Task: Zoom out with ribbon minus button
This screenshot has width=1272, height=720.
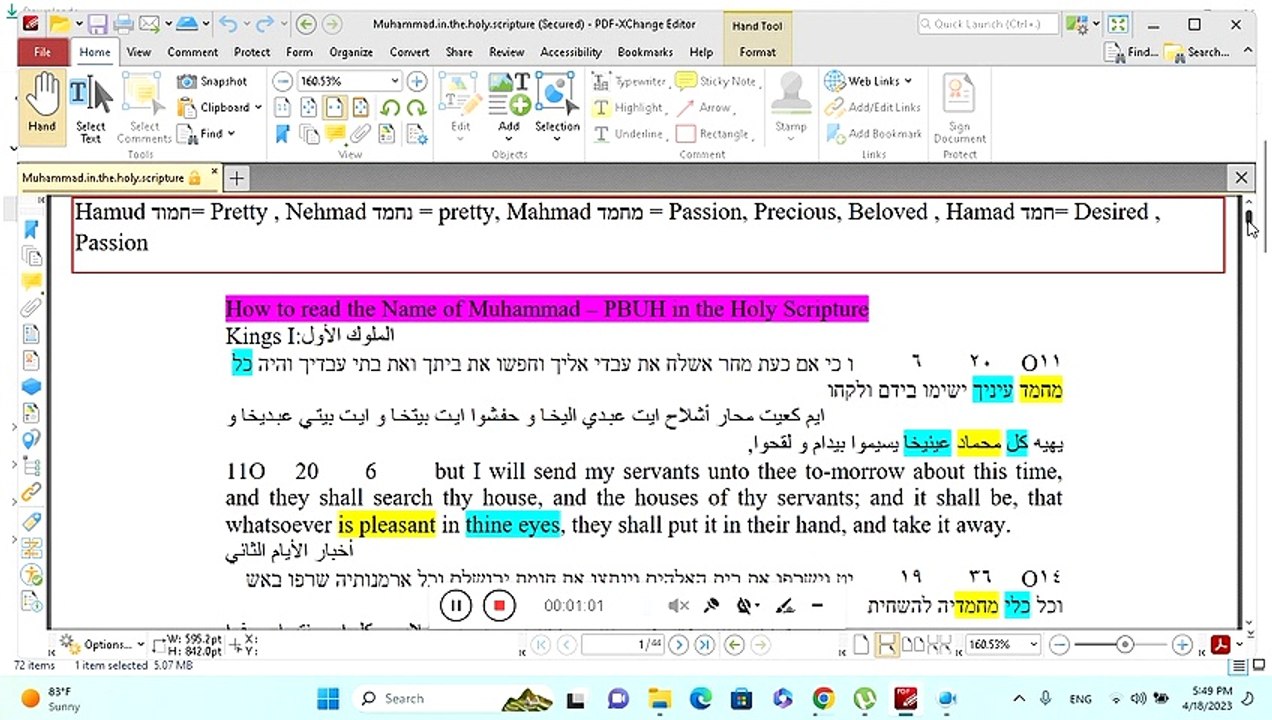Action: click(x=283, y=82)
